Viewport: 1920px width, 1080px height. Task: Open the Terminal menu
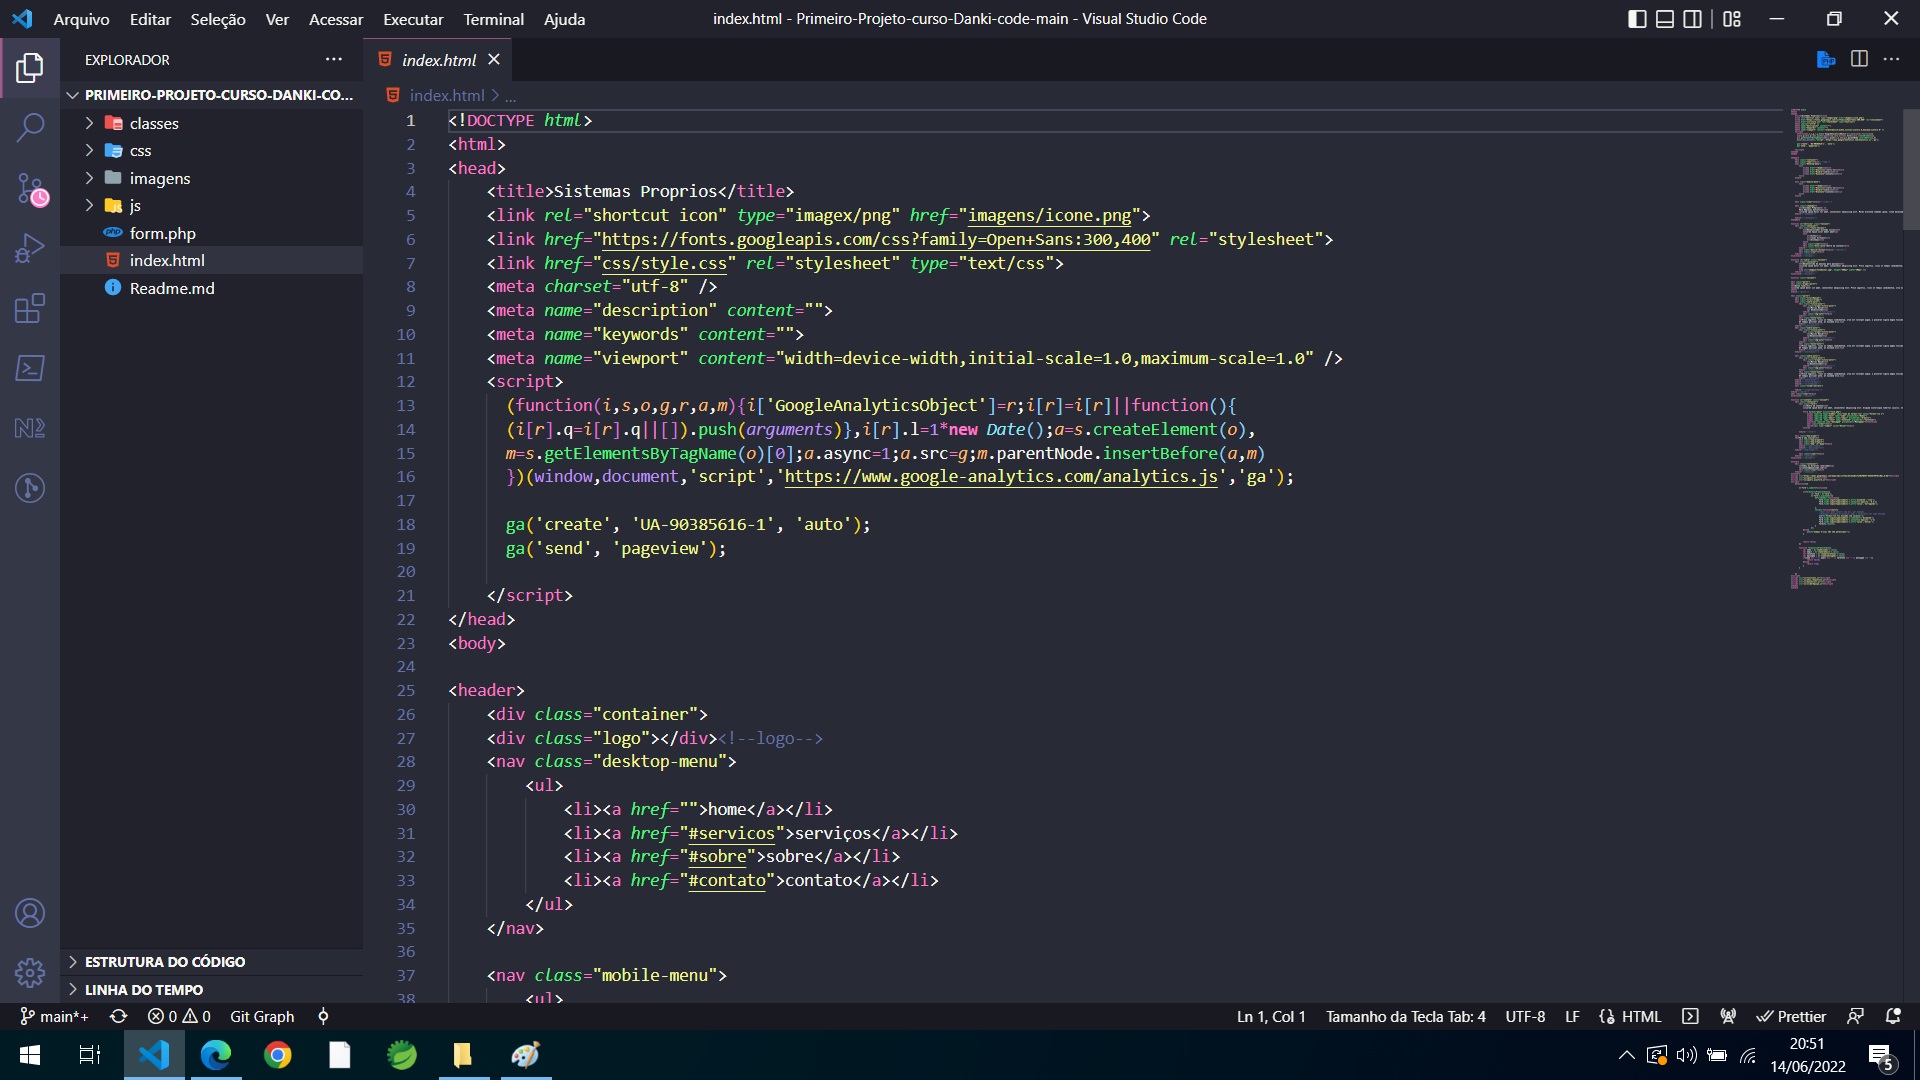tap(492, 19)
